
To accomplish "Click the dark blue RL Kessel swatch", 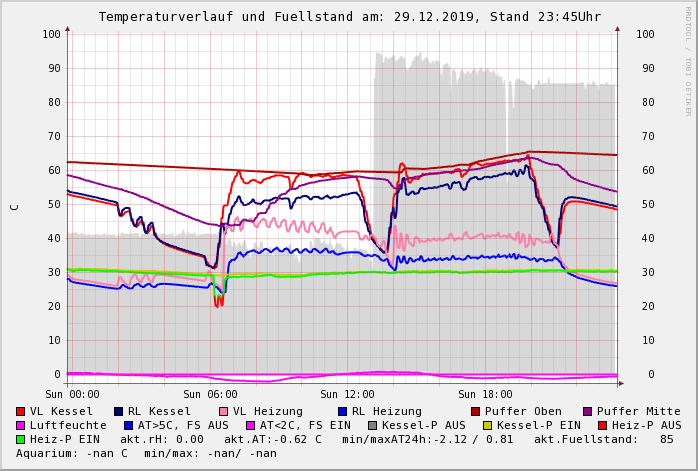I will click(x=119, y=411).
